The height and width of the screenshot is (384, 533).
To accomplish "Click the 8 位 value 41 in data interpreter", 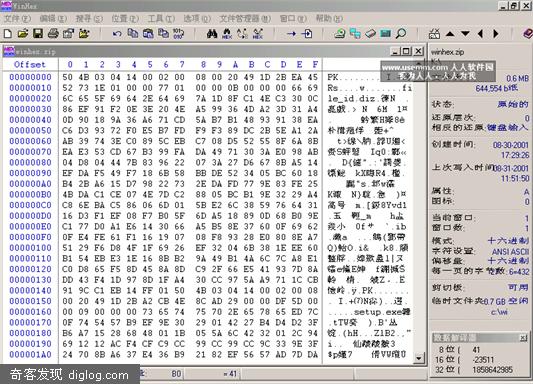I will [x=476, y=349].
